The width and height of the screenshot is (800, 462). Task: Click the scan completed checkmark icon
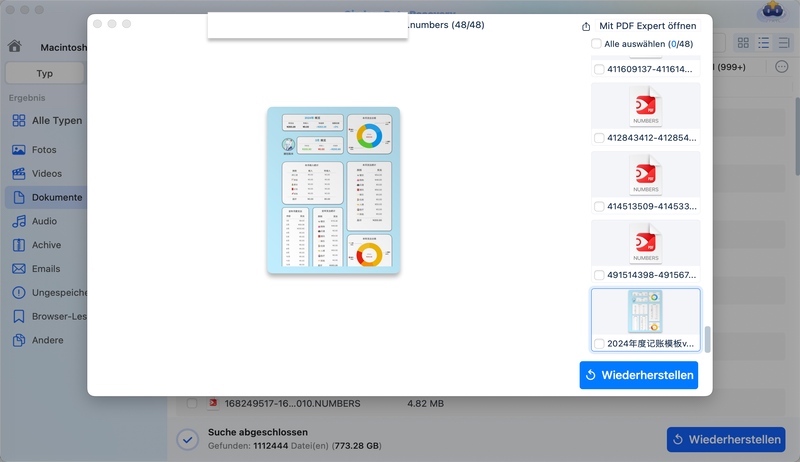click(188, 439)
